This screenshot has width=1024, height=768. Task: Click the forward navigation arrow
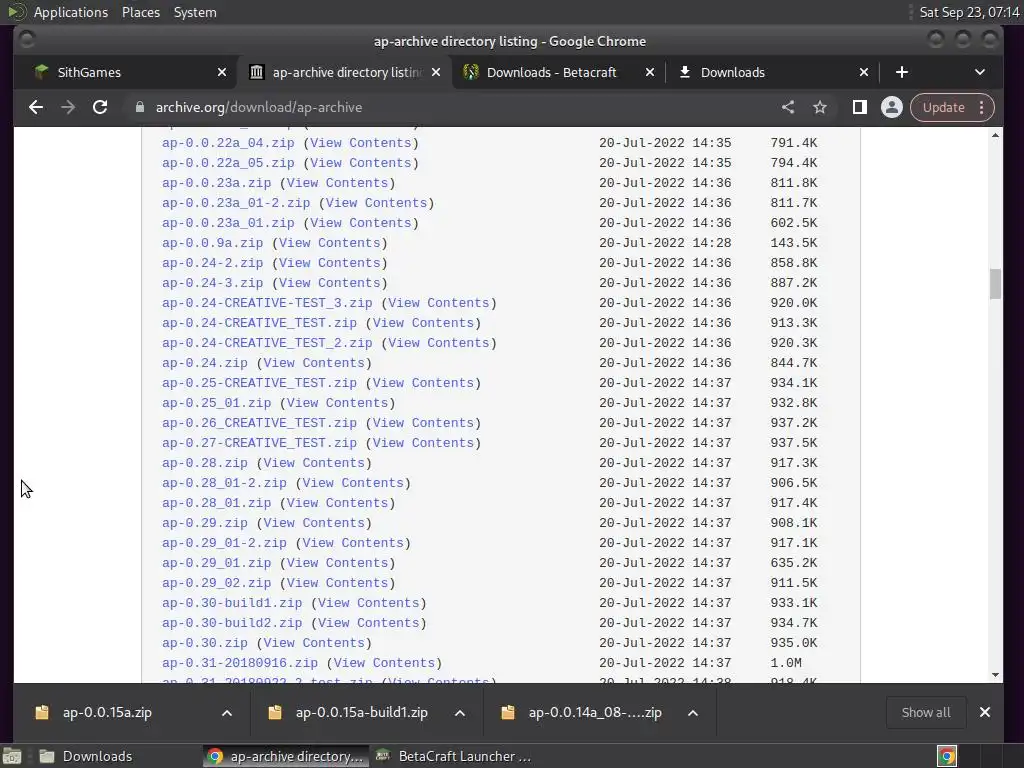(x=68, y=107)
